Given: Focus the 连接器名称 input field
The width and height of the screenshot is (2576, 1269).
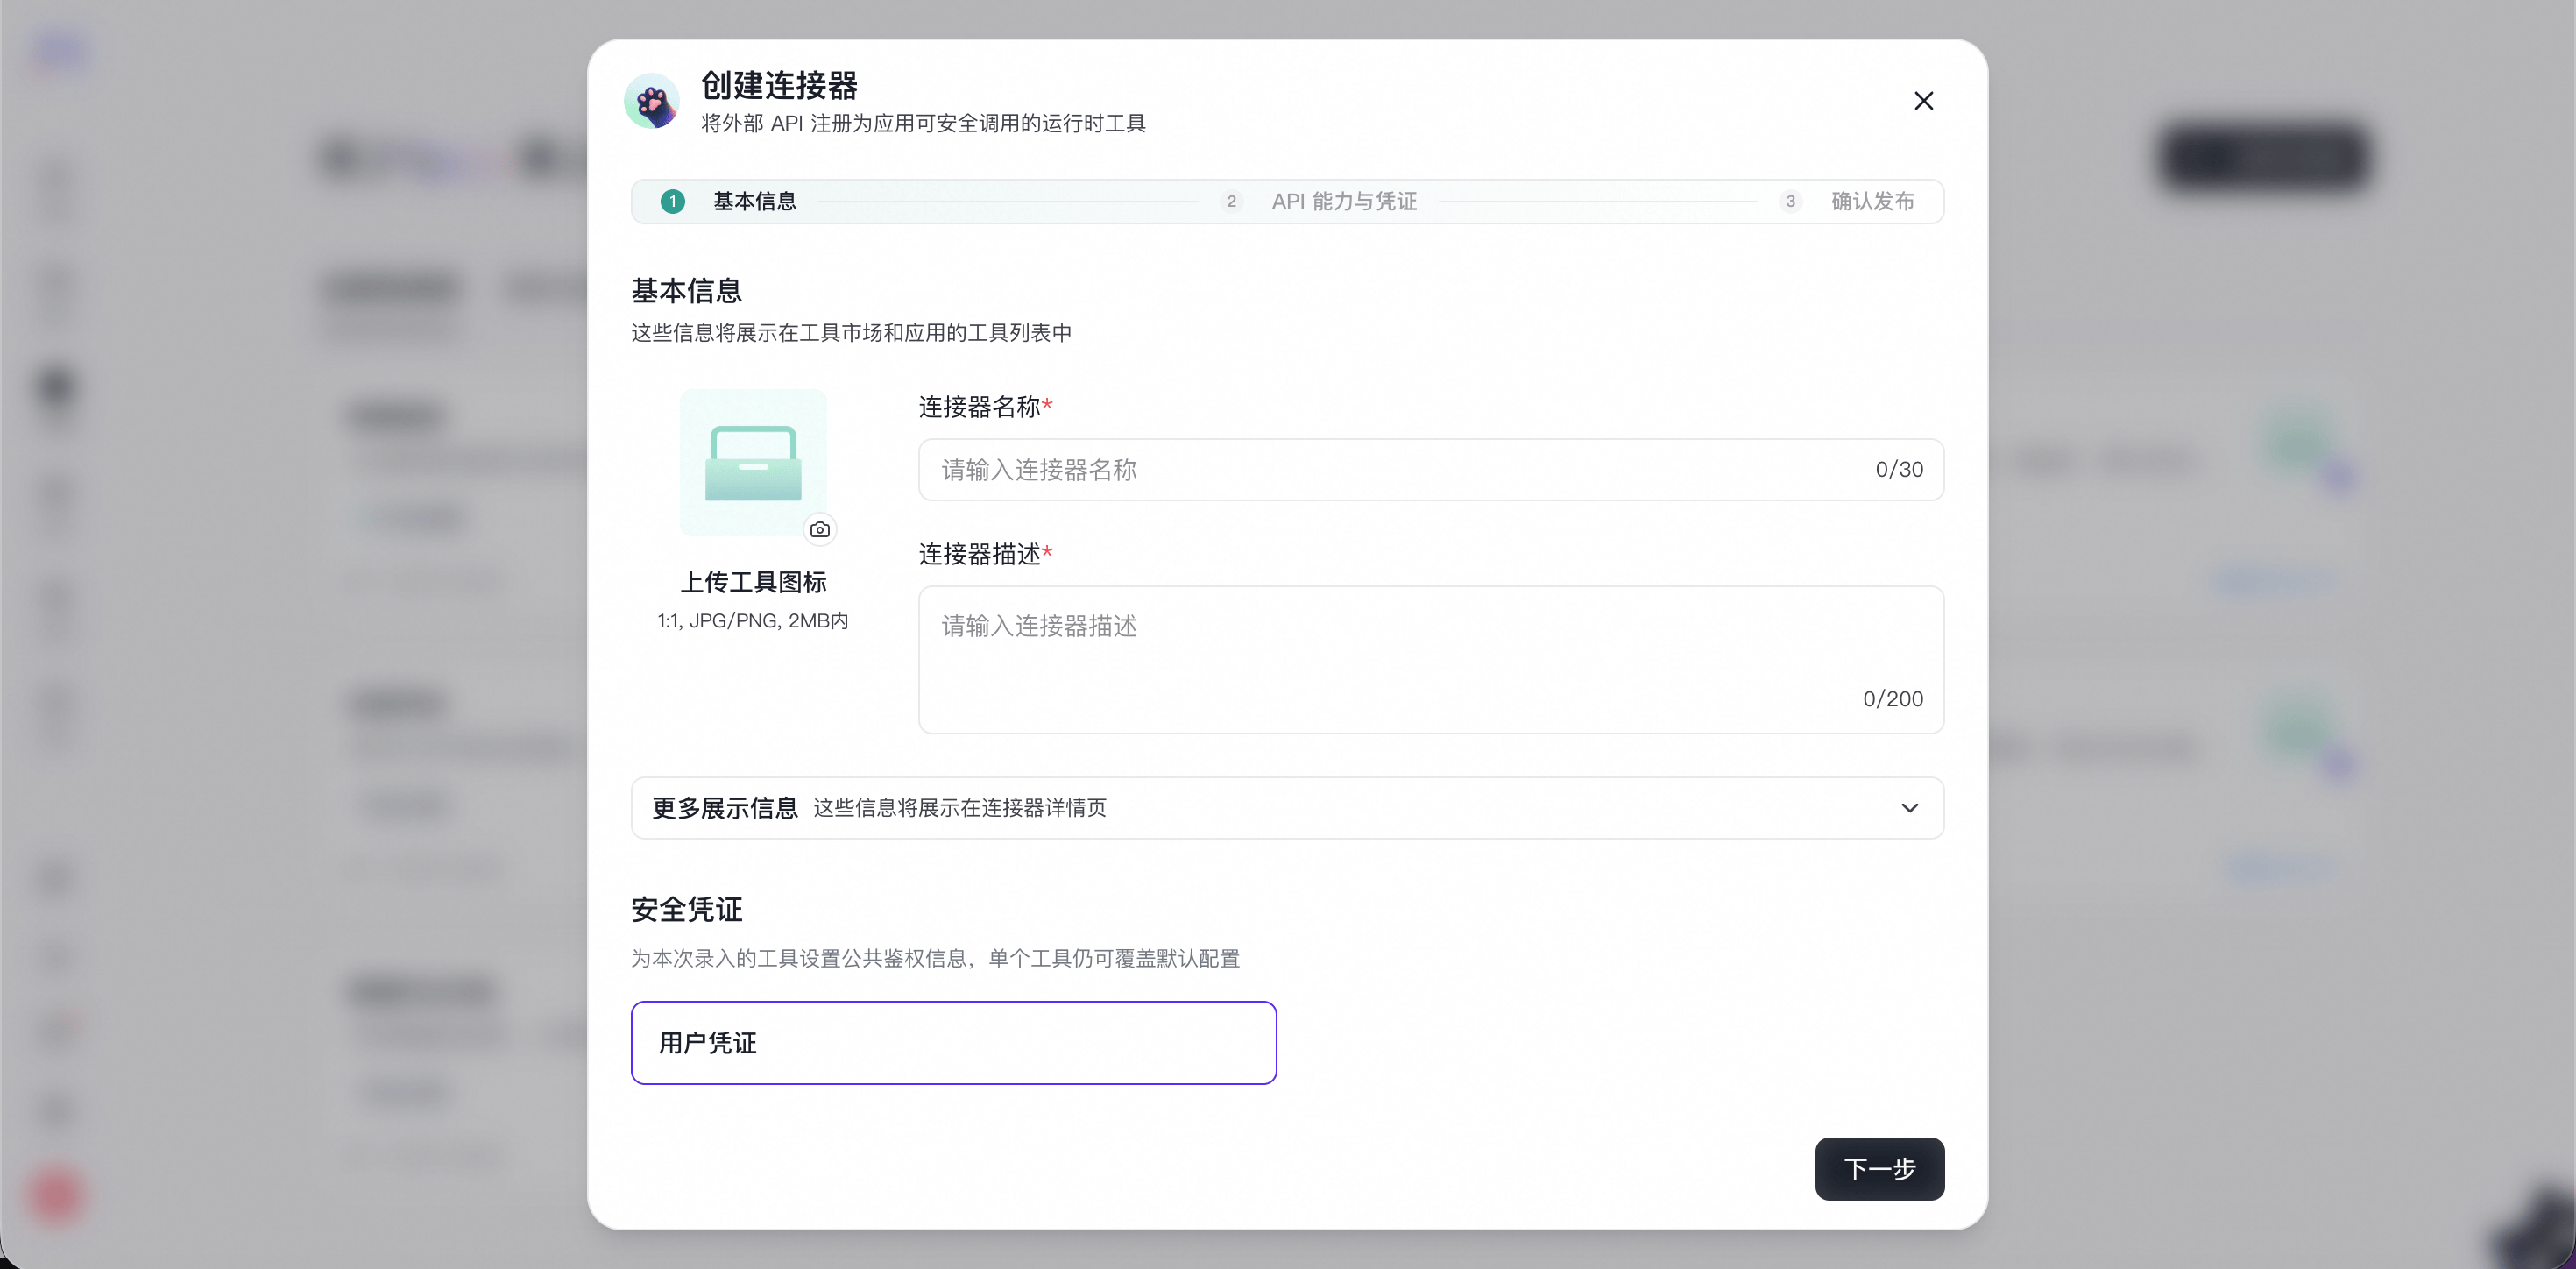Looking at the screenshot, I should point(1431,469).
